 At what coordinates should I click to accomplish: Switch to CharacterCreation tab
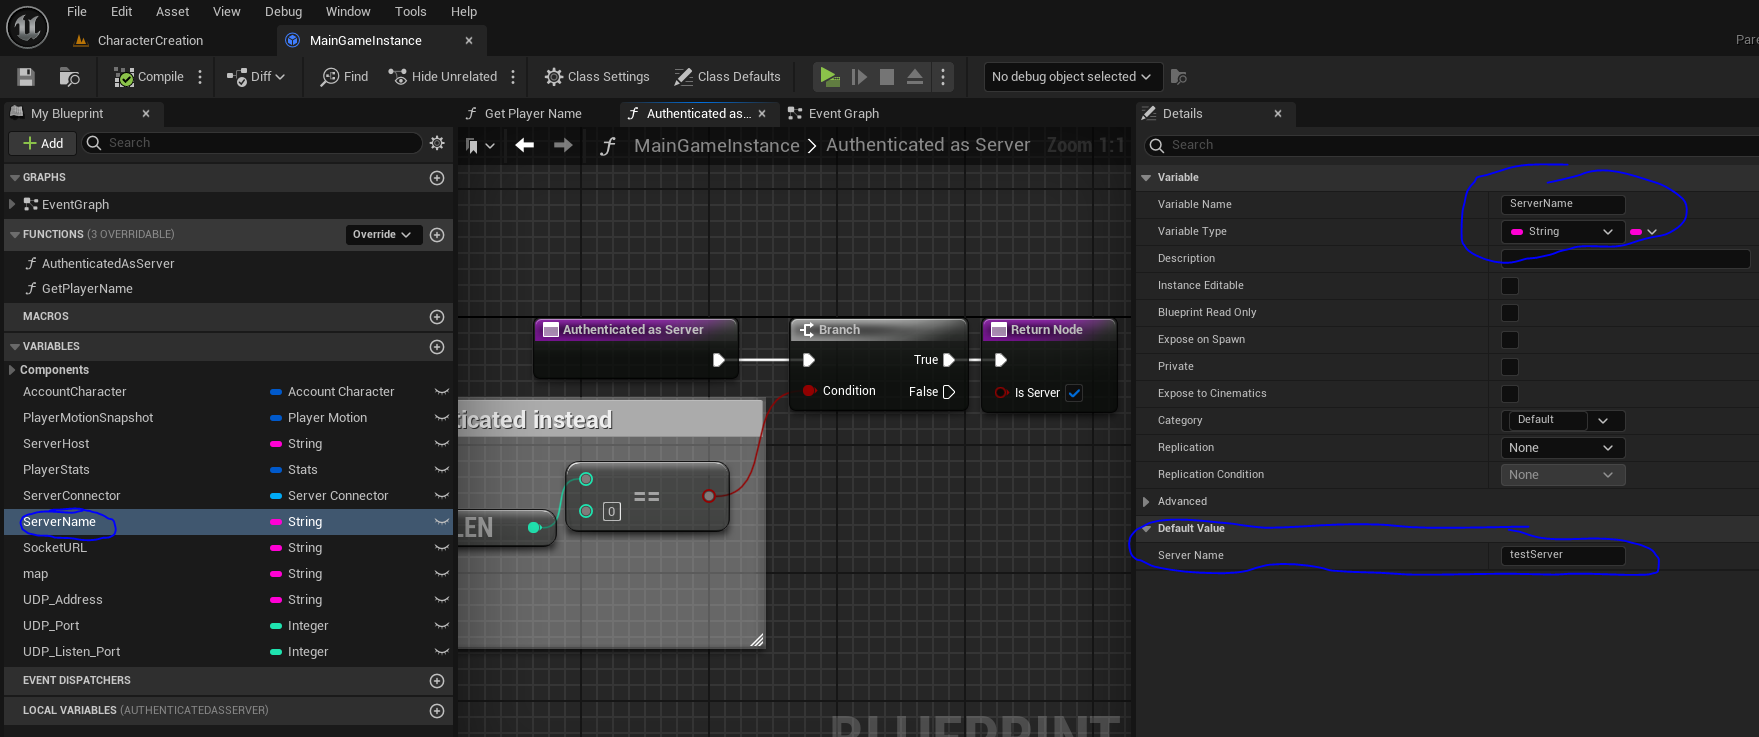pos(150,41)
